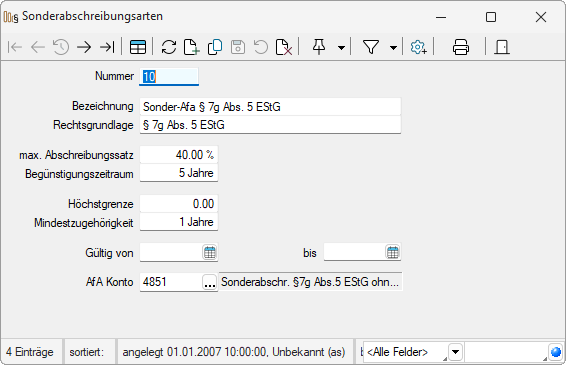566x365 pixels.
Task: Save the current record
Action: (238, 47)
